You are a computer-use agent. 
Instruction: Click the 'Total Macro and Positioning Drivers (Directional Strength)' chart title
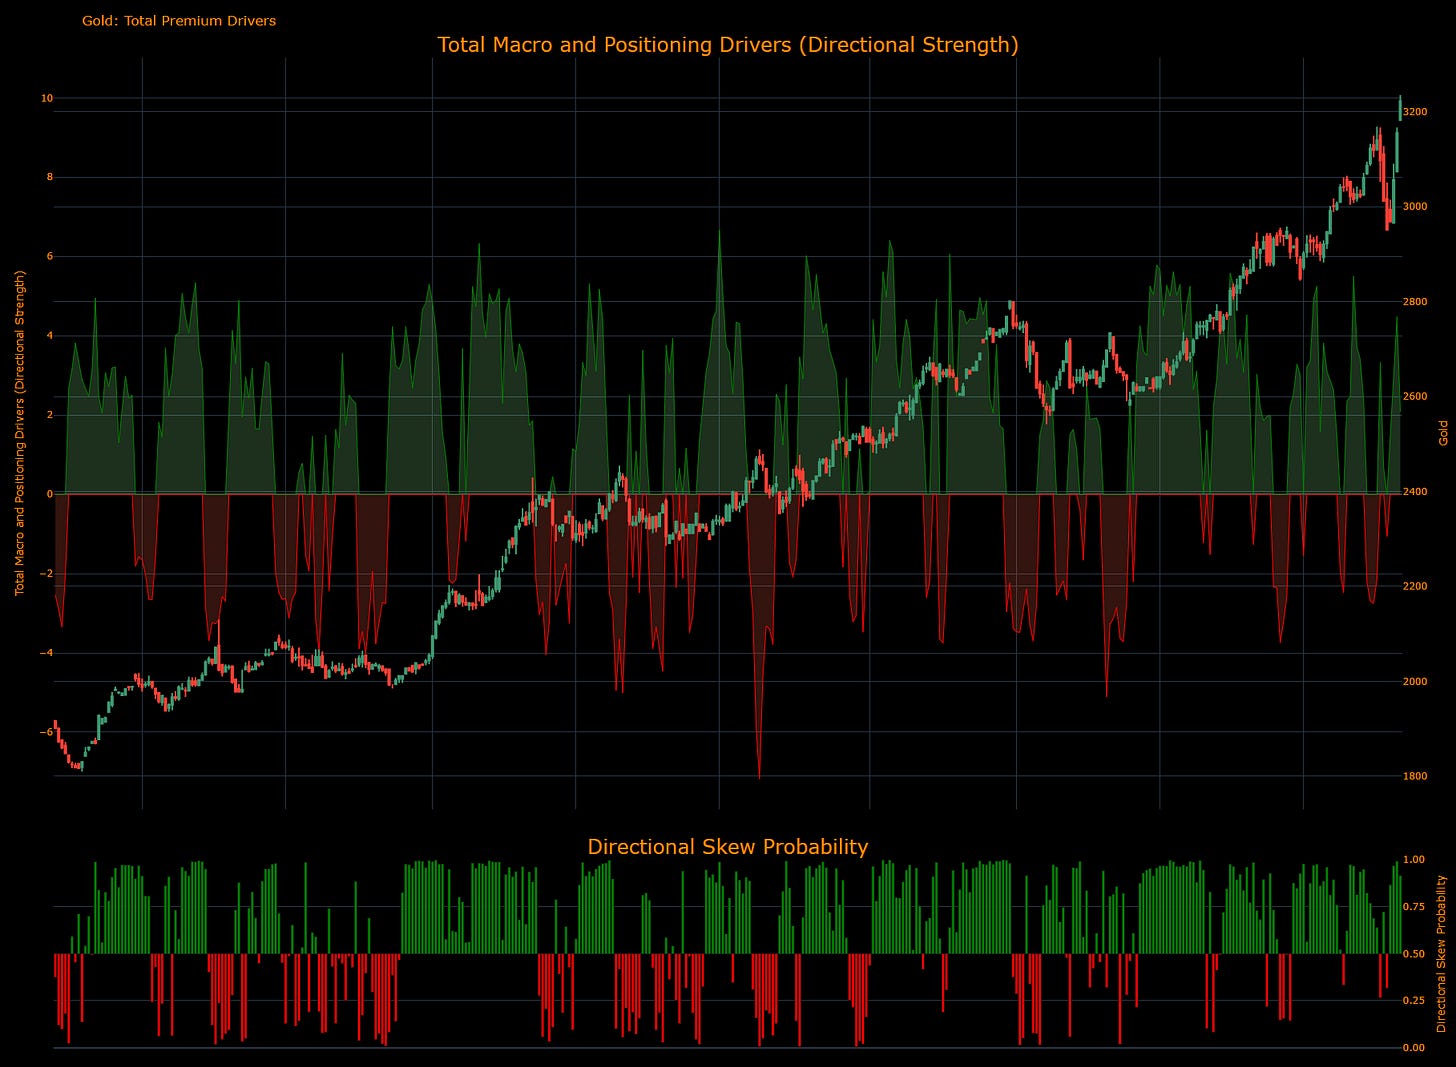point(728,45)
